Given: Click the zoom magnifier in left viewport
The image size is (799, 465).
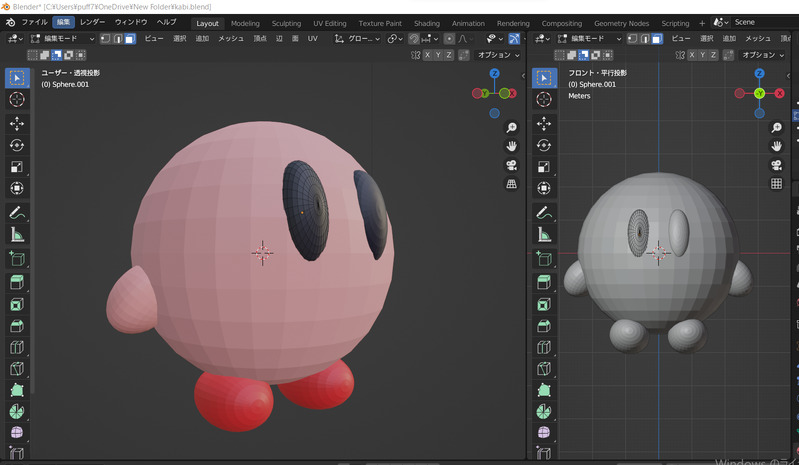Looking at the screenshot, I should [511, 128].
